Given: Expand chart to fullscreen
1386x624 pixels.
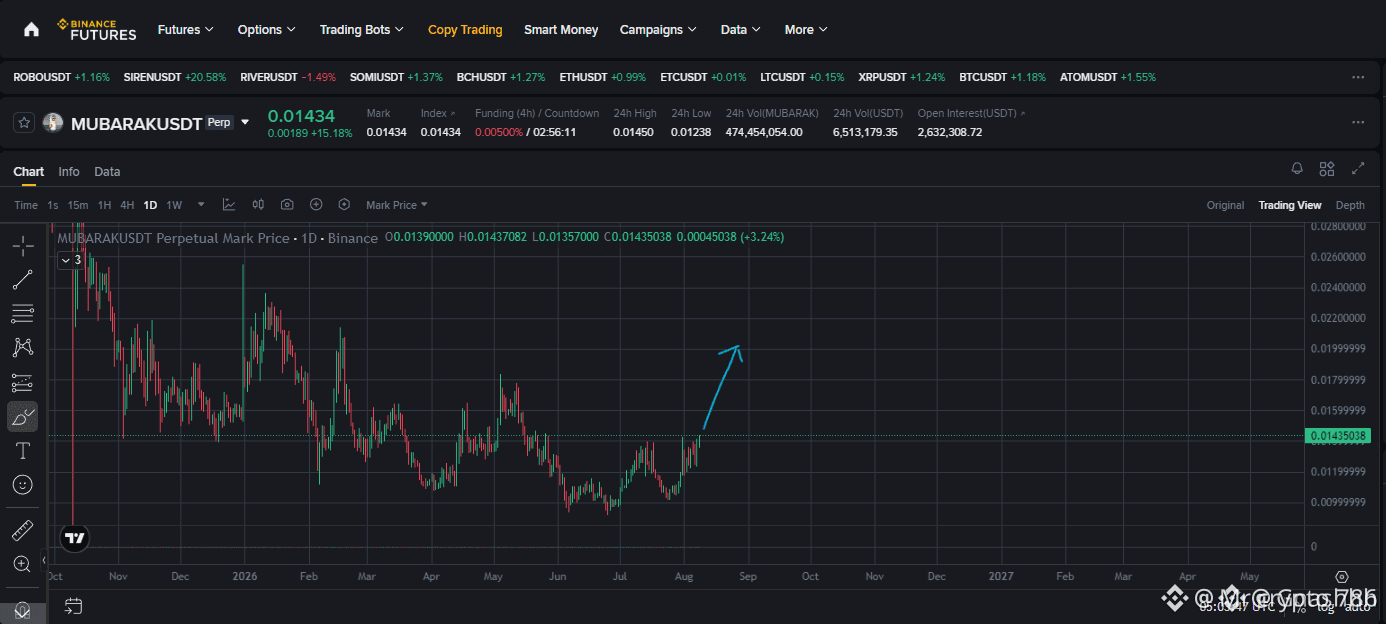Looking at the screenshot, I should (x=1358, y=169).
